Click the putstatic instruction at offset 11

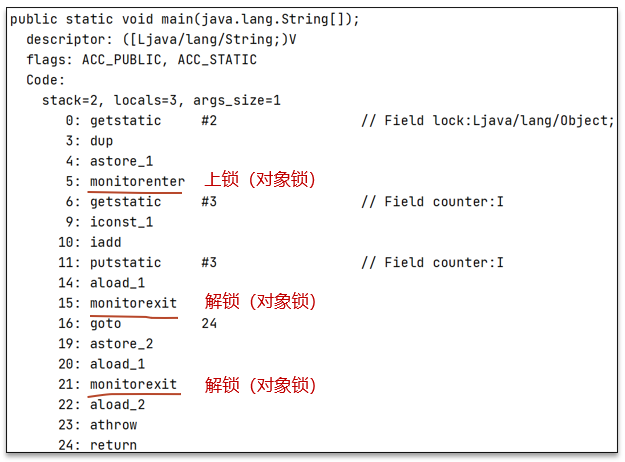pyautogui.click(x=125, y=262)
